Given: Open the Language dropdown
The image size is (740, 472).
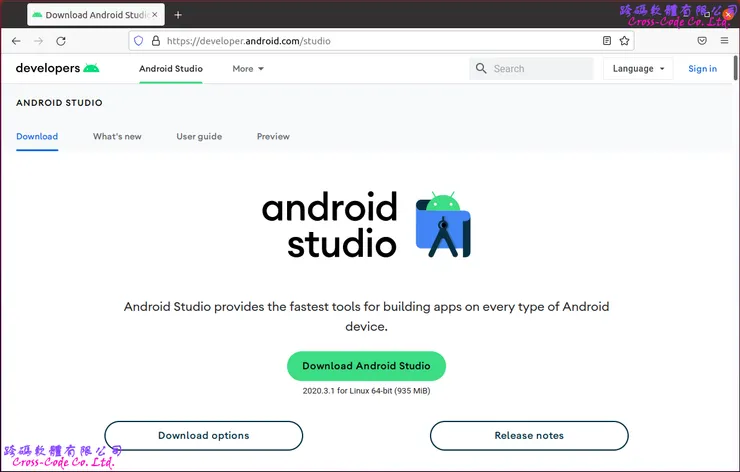Looking at the screenshot, I should coord(638,68).
